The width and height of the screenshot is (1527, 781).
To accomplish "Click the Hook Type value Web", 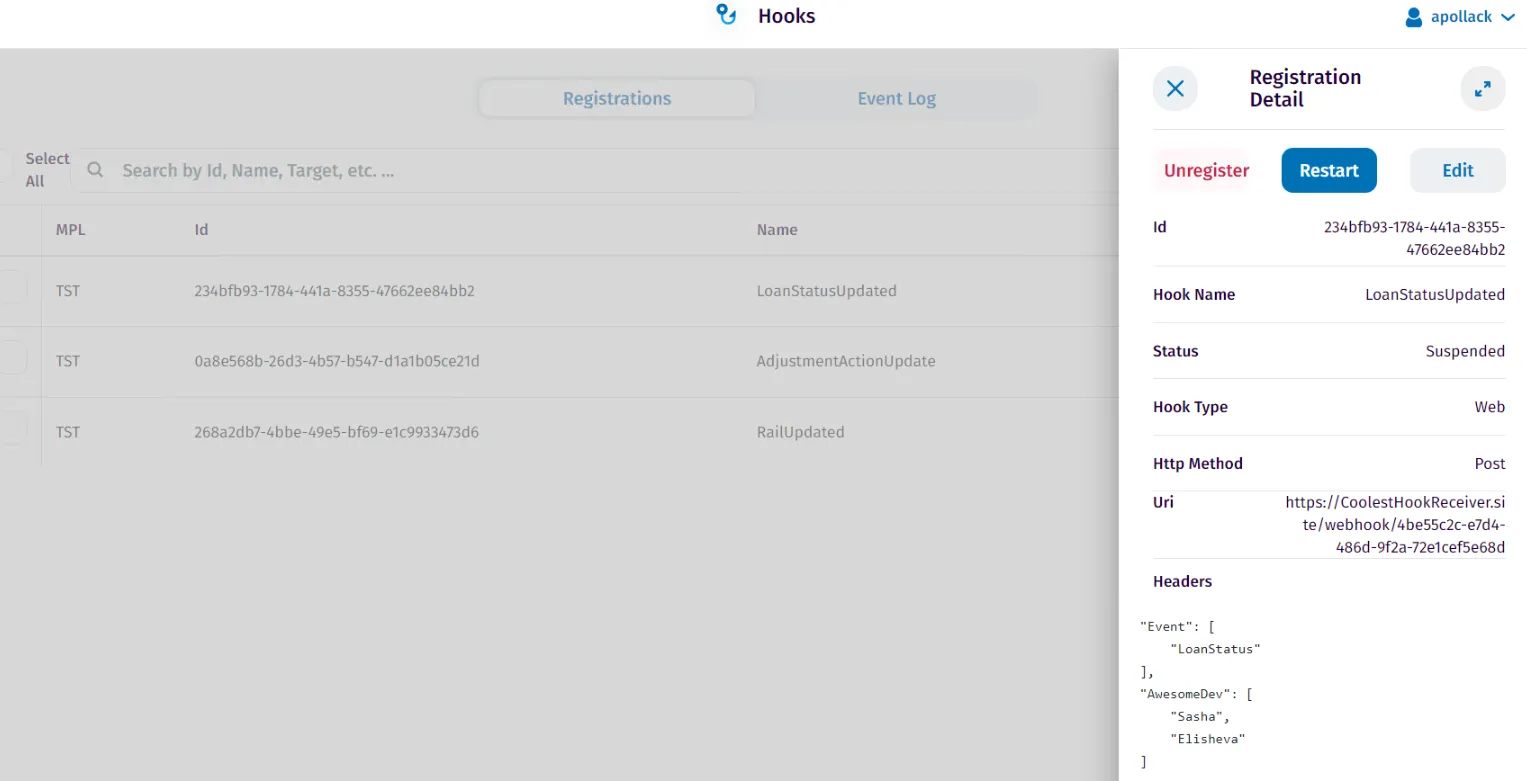I will 1489,407.
